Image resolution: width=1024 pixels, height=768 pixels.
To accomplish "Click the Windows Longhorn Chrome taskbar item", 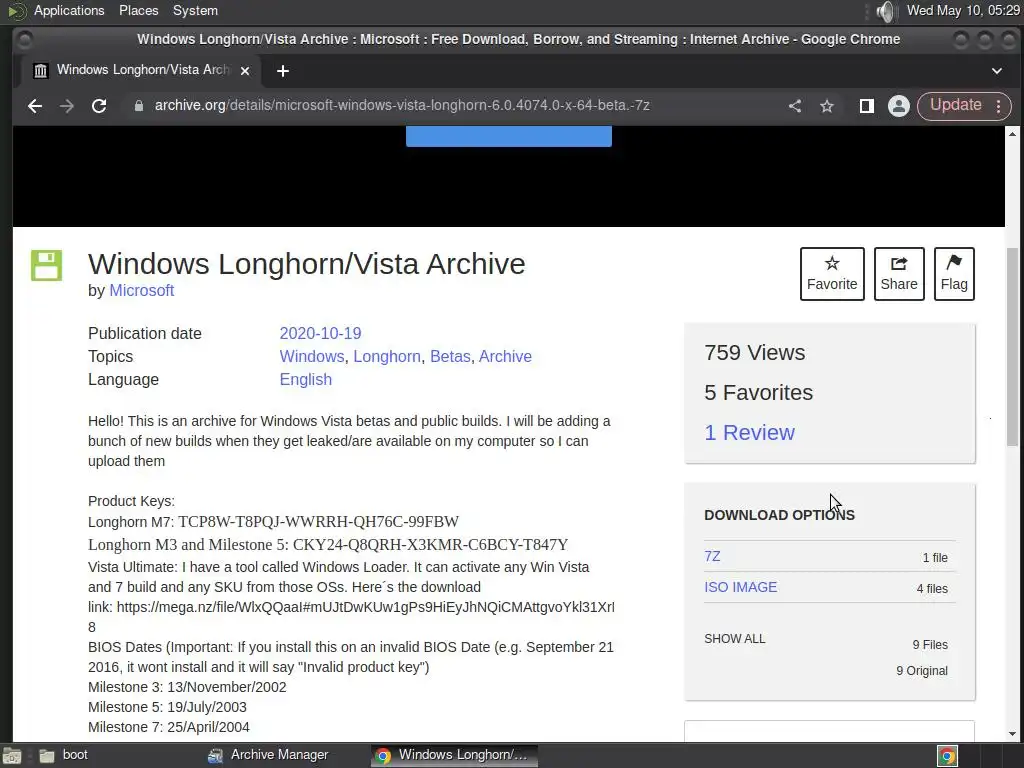I will click(455, 755).
